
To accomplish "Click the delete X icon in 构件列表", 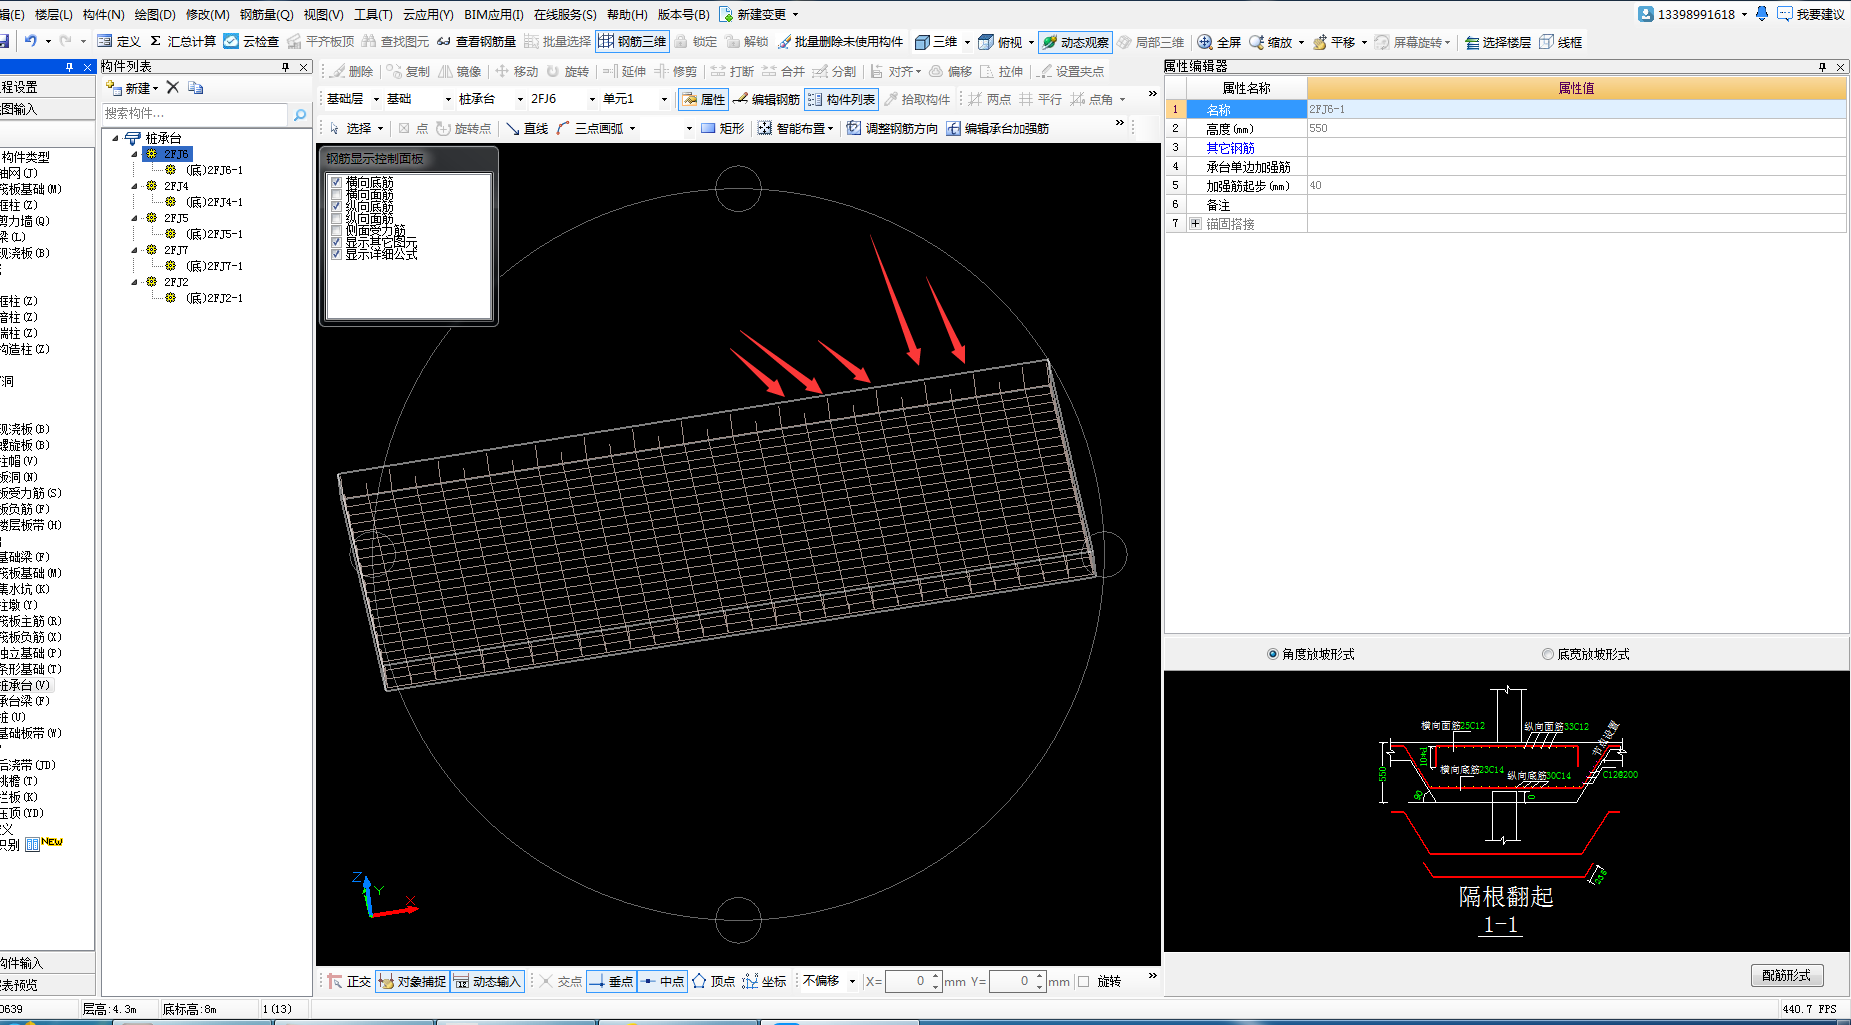I will click(x=173, y=88).
